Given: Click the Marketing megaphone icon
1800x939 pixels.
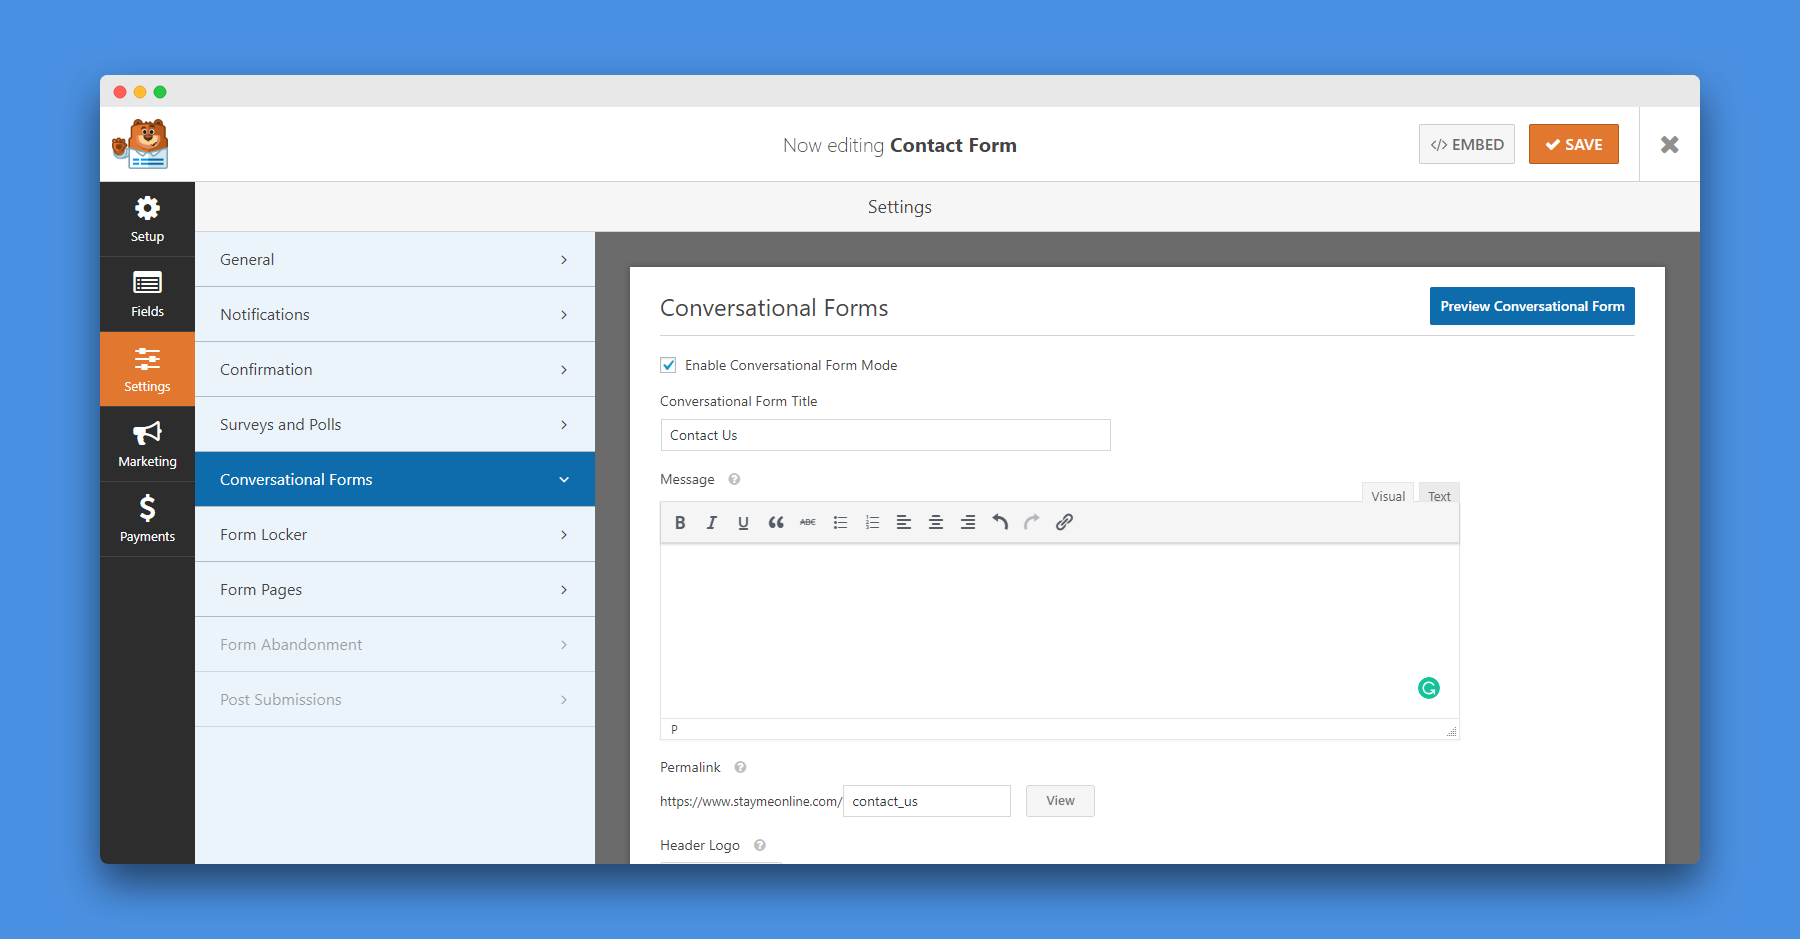Looking at the screenshot, I should (147, 443).
